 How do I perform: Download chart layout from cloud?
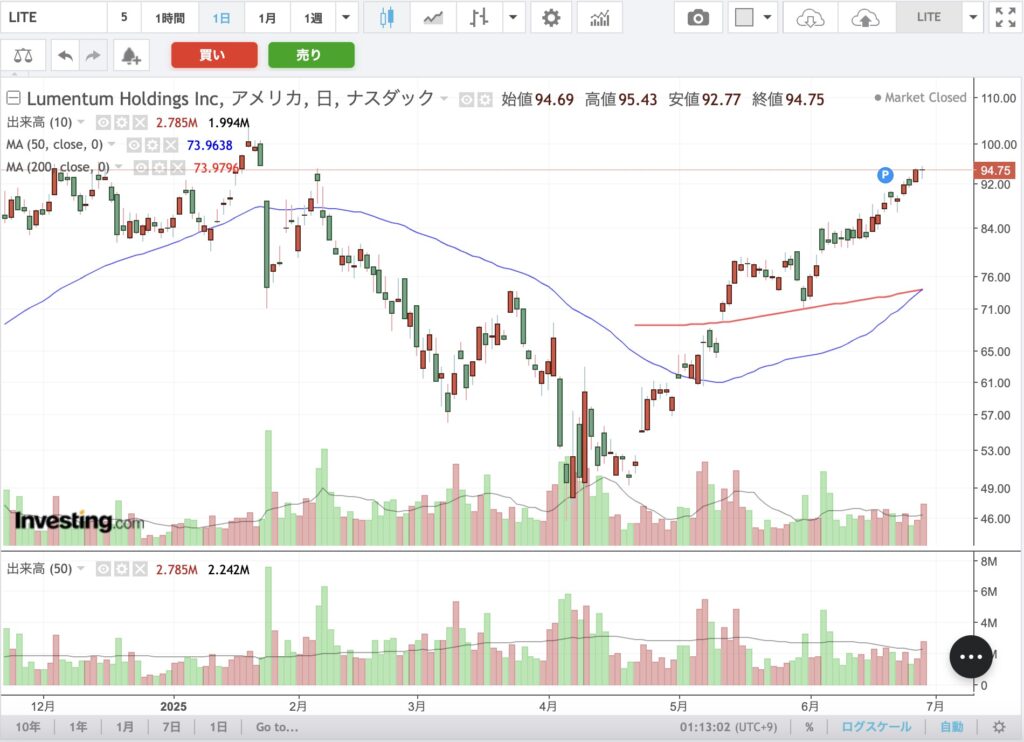tap(810, 18)
